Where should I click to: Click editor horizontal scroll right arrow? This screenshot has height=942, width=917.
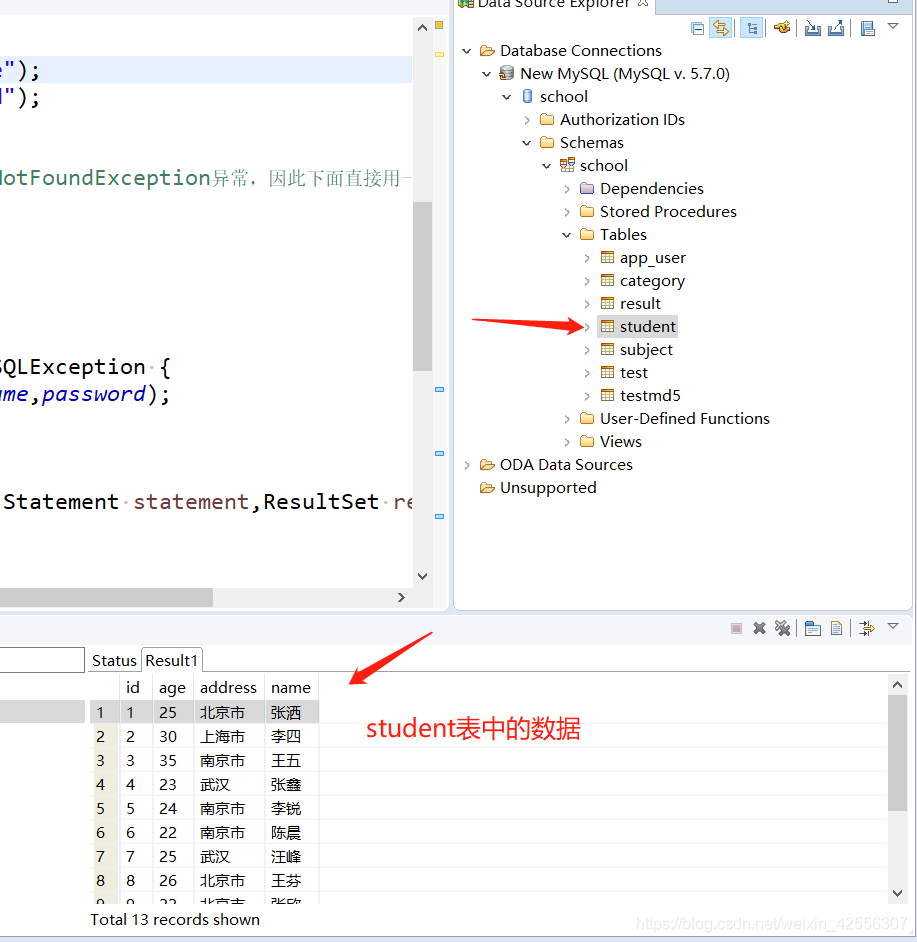pos(401,598)
